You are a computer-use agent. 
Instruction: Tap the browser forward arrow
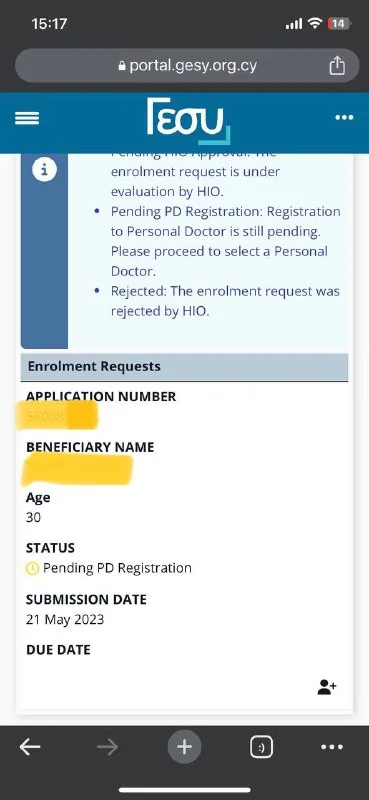[107, 747]
